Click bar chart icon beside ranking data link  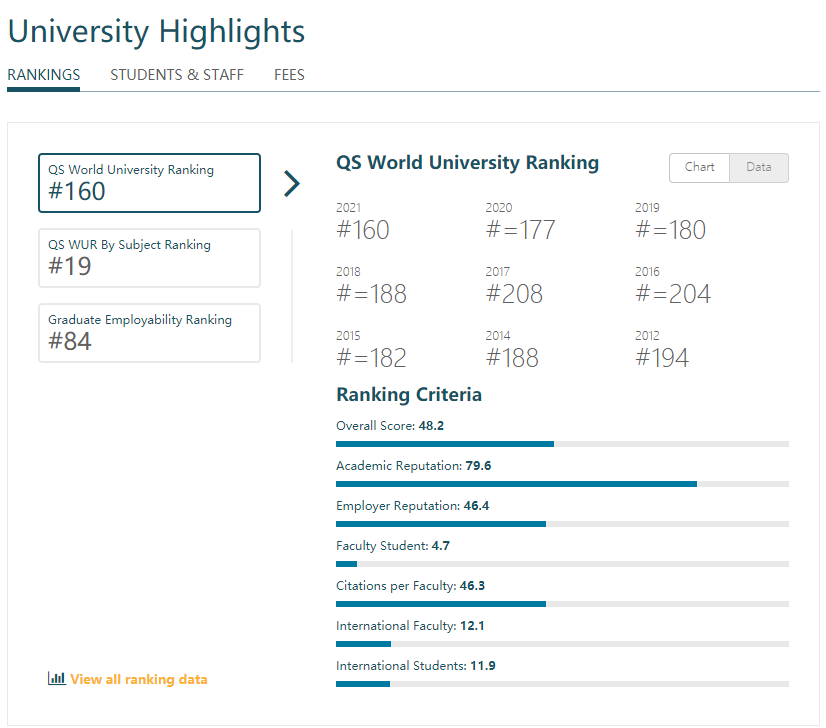[56, 678]
